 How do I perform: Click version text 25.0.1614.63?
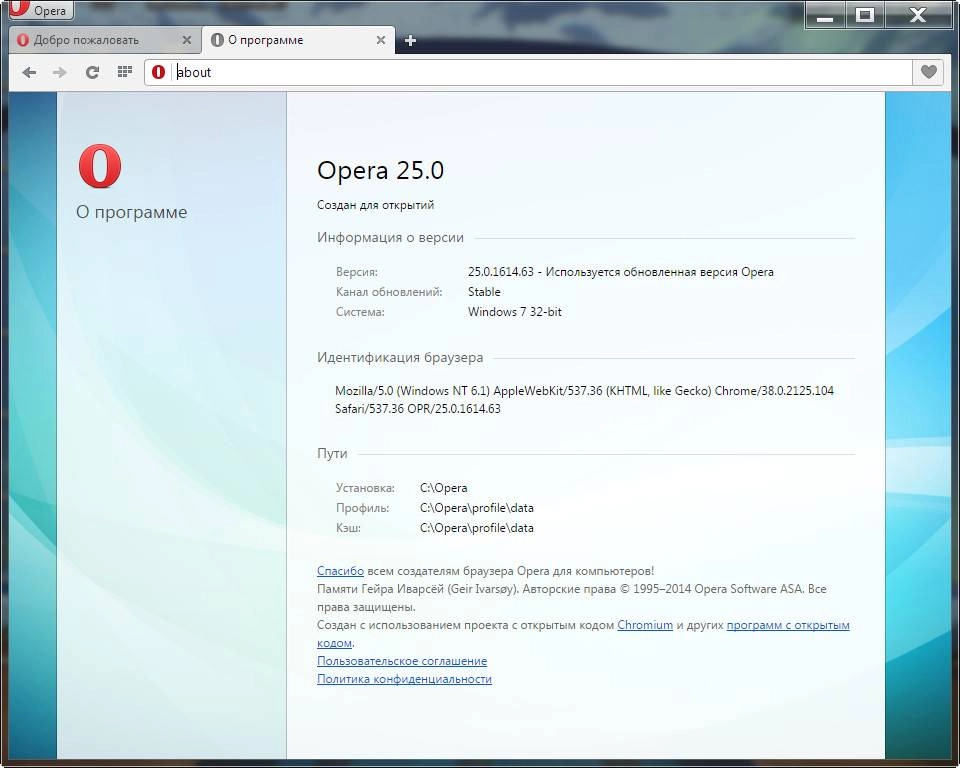pyautogui.click(x=501, y=272)
